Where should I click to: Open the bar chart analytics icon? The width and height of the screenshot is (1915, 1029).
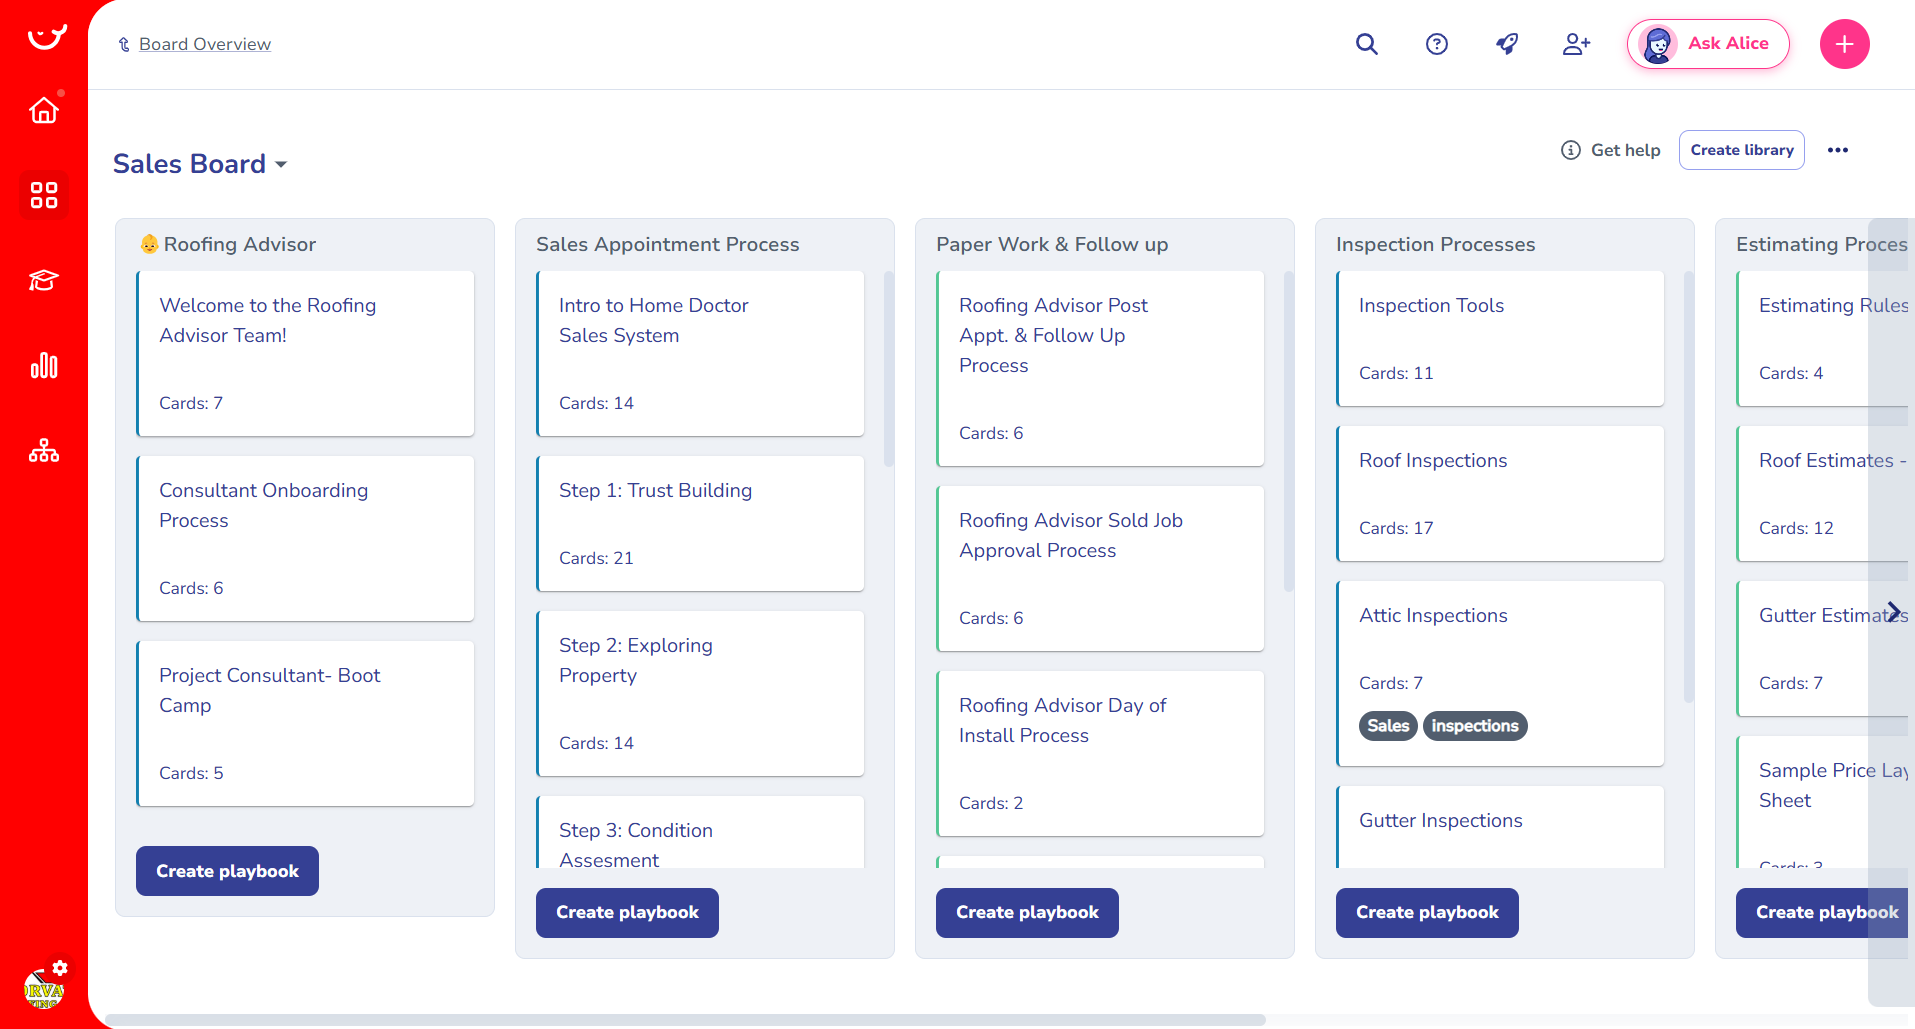(x=44, y=366)
